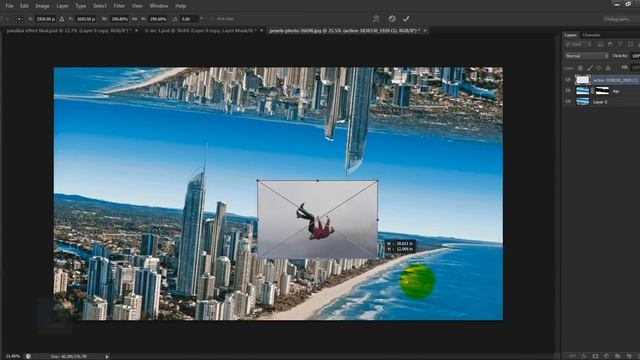Open the Help menu
640x360 pixels.
click(180, 6)
